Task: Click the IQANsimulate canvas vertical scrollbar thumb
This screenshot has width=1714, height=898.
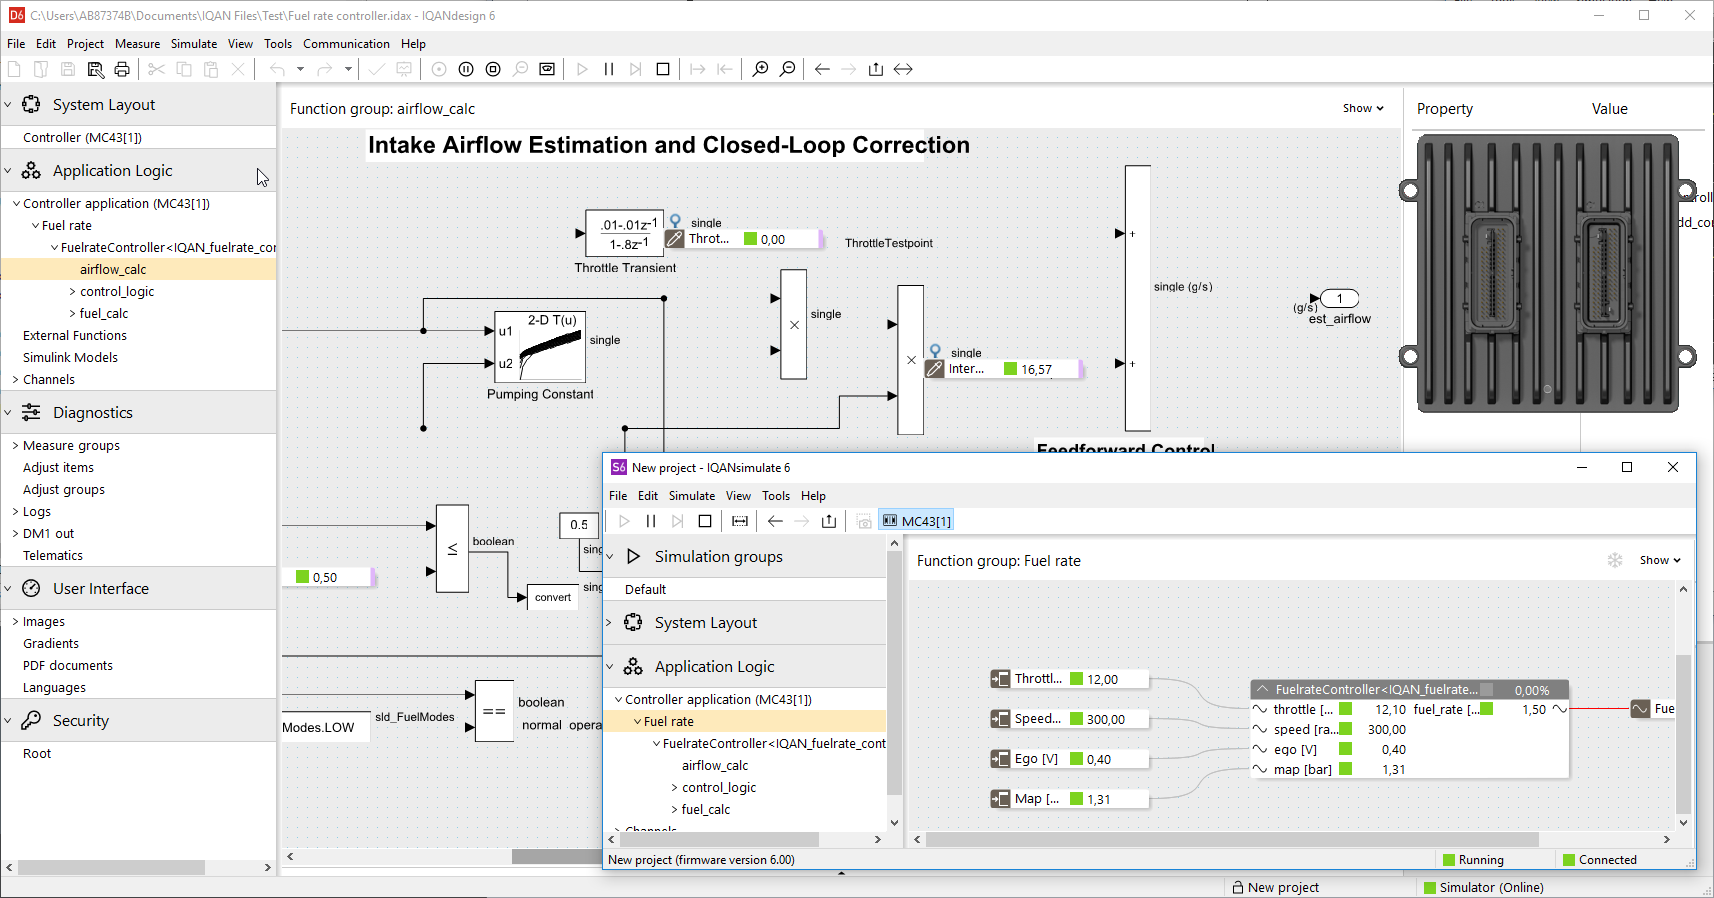Action: coord(1683,732)
